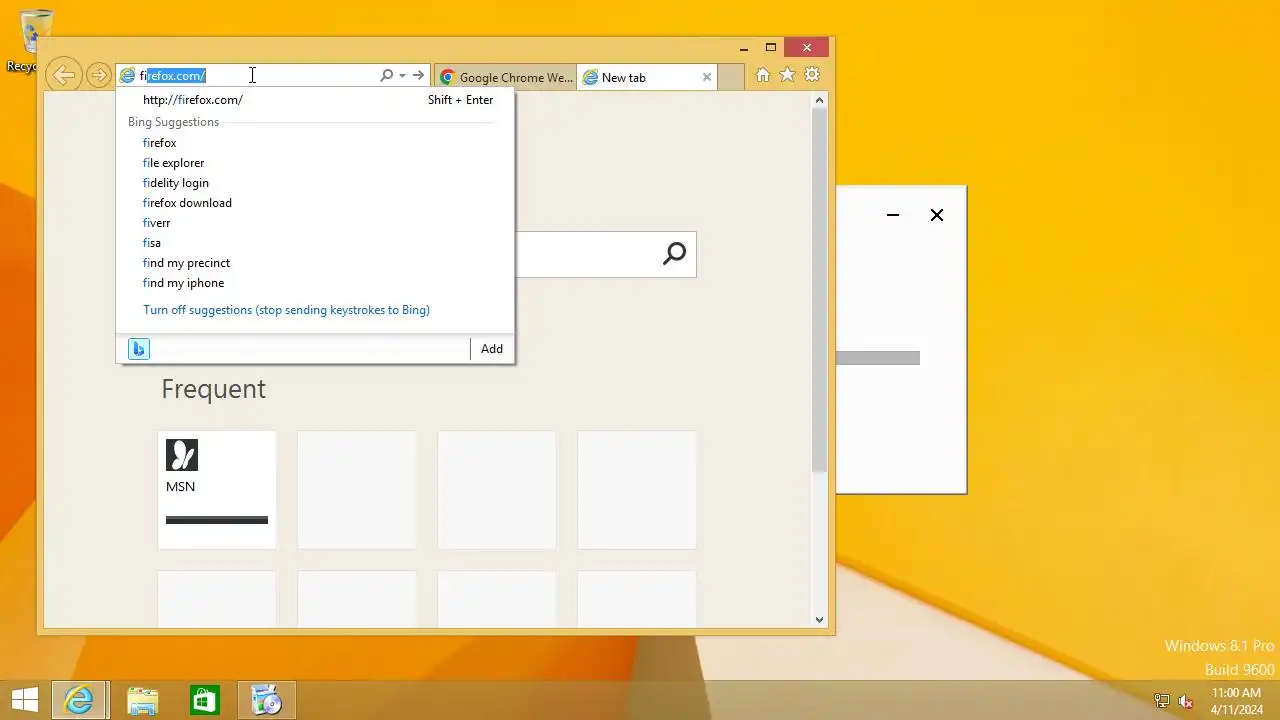Maximize the Internet Explorer window
This screenshot has width=1280, height=720.
point(771,47)
